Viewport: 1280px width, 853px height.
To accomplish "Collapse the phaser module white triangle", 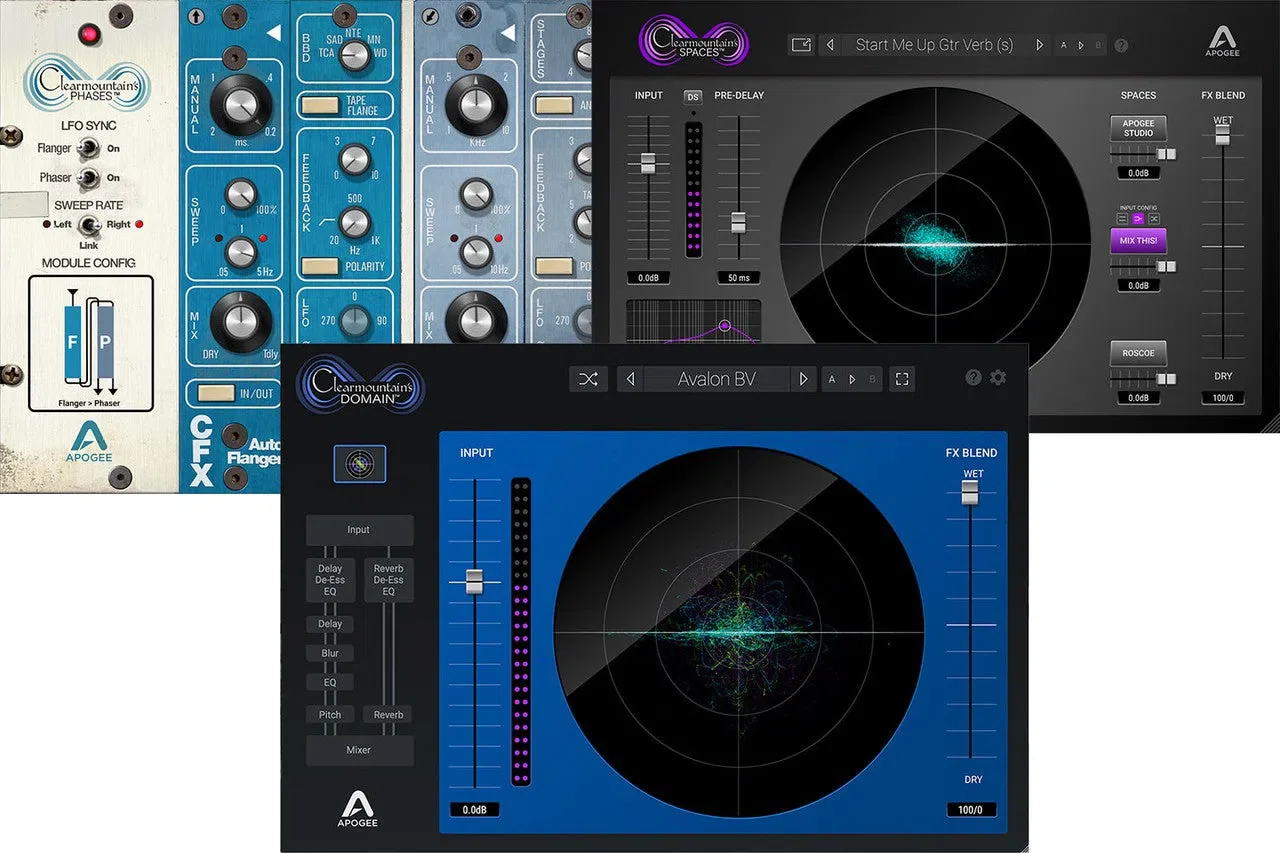I will click(508, 34).
